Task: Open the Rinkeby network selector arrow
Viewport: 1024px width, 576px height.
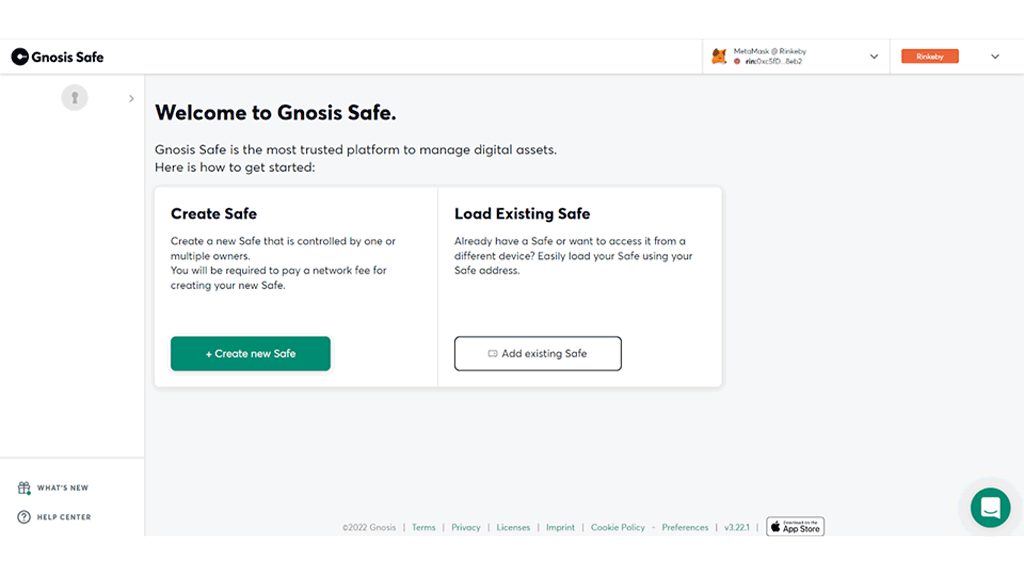Action: [995, 57]
